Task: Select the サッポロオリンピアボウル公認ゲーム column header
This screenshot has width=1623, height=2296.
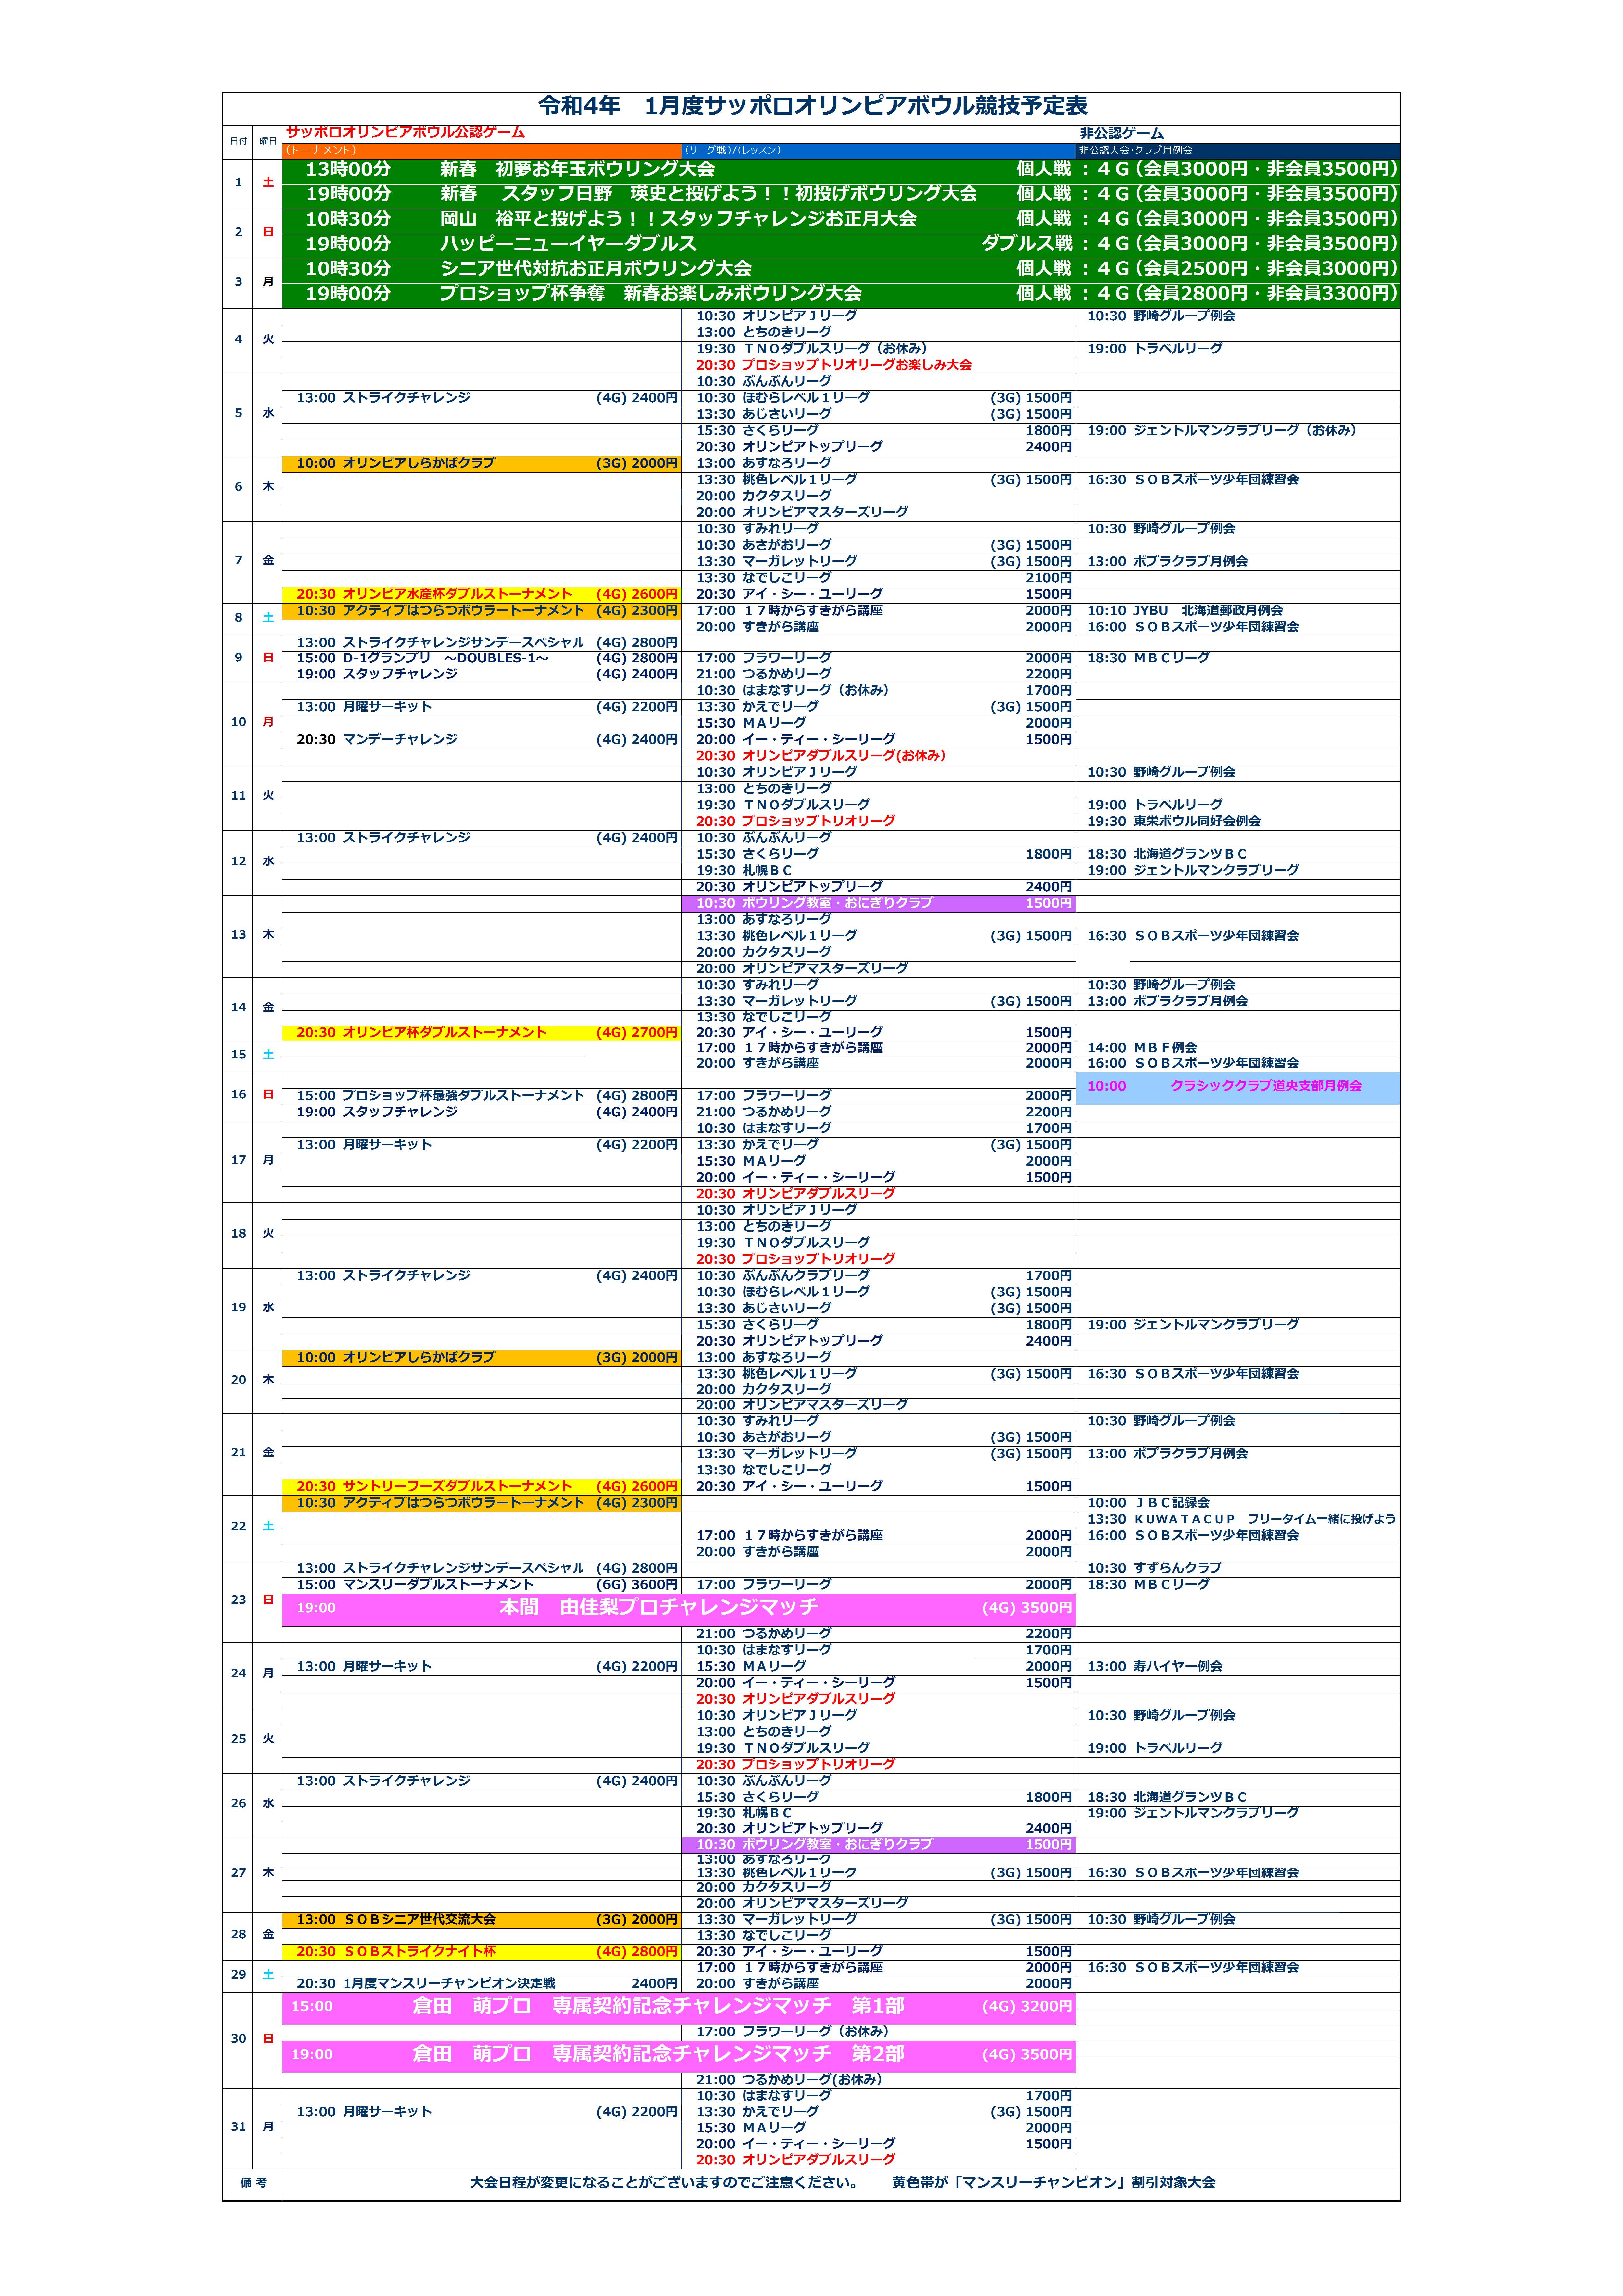Action: coord(405,132)
